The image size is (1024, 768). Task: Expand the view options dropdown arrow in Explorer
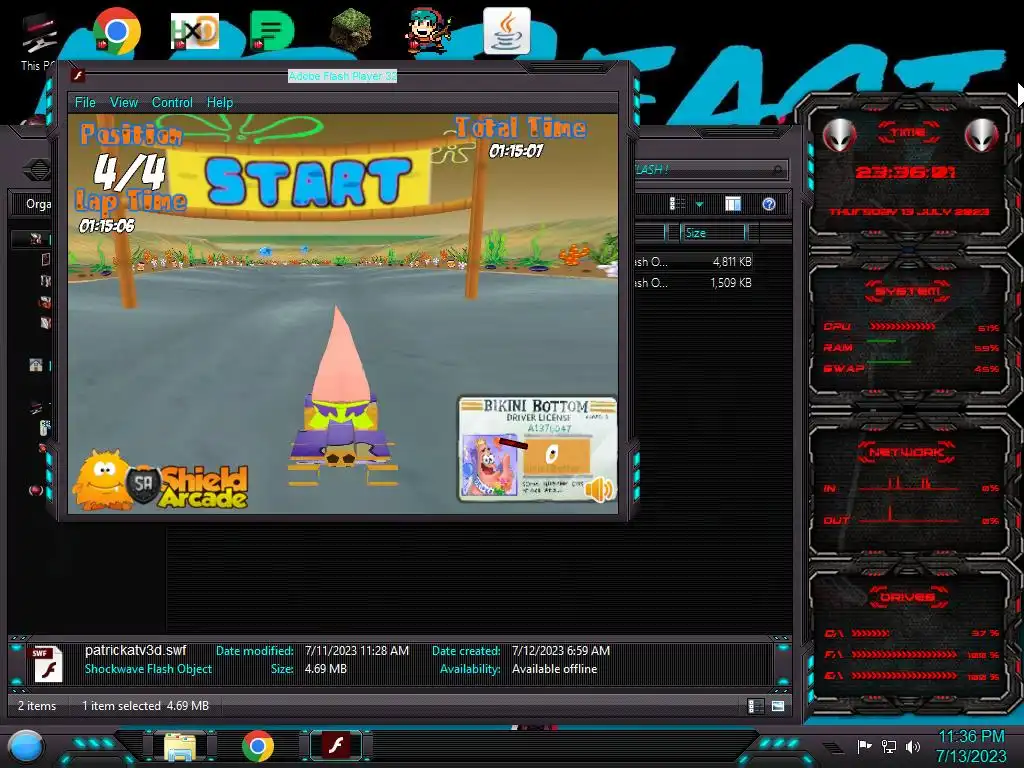tap(699, 204)
